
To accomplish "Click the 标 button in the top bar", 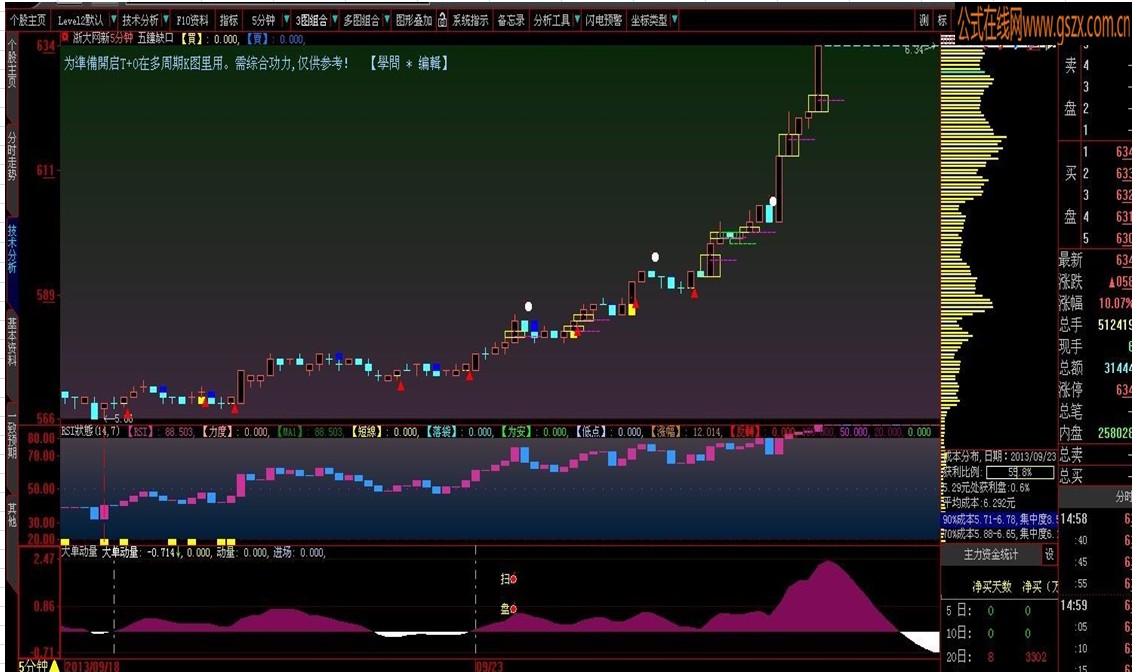I will pos(942,20).
